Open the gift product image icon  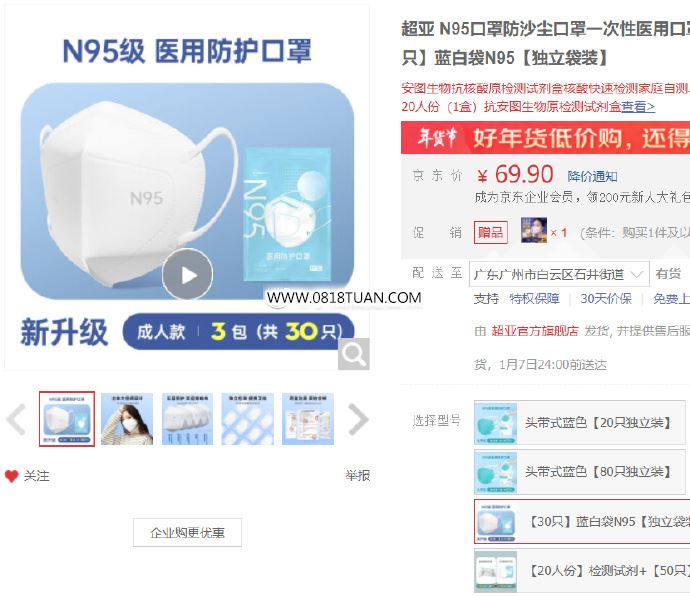[534, 231]
